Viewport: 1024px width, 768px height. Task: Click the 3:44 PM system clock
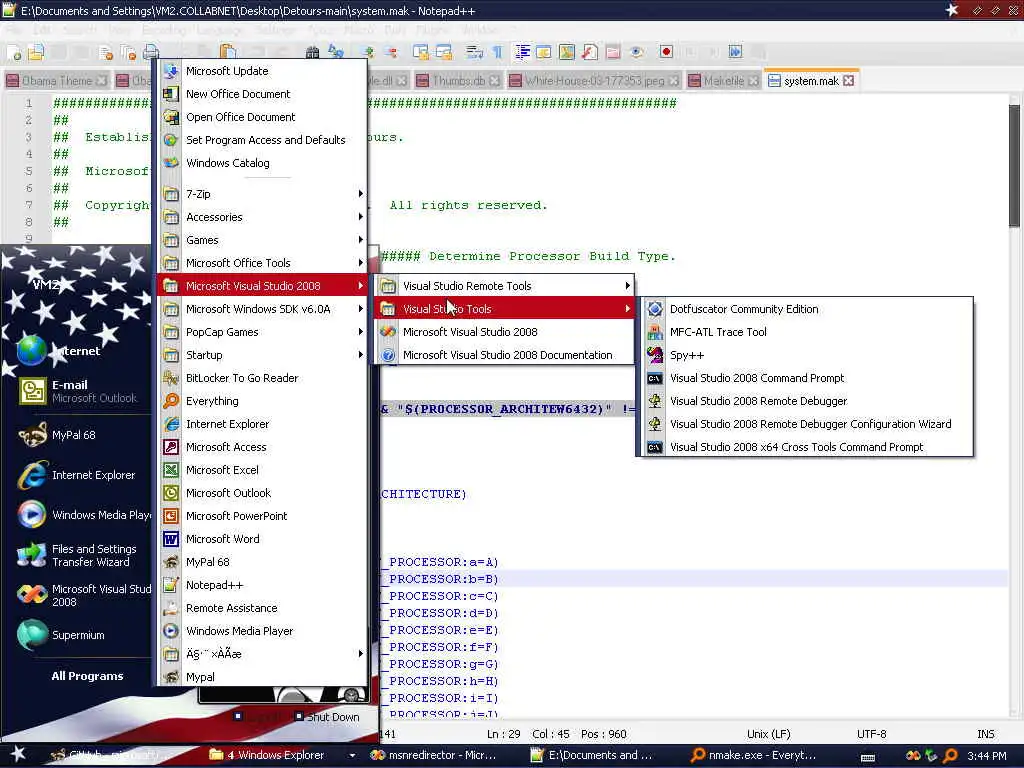coord(987,756)
